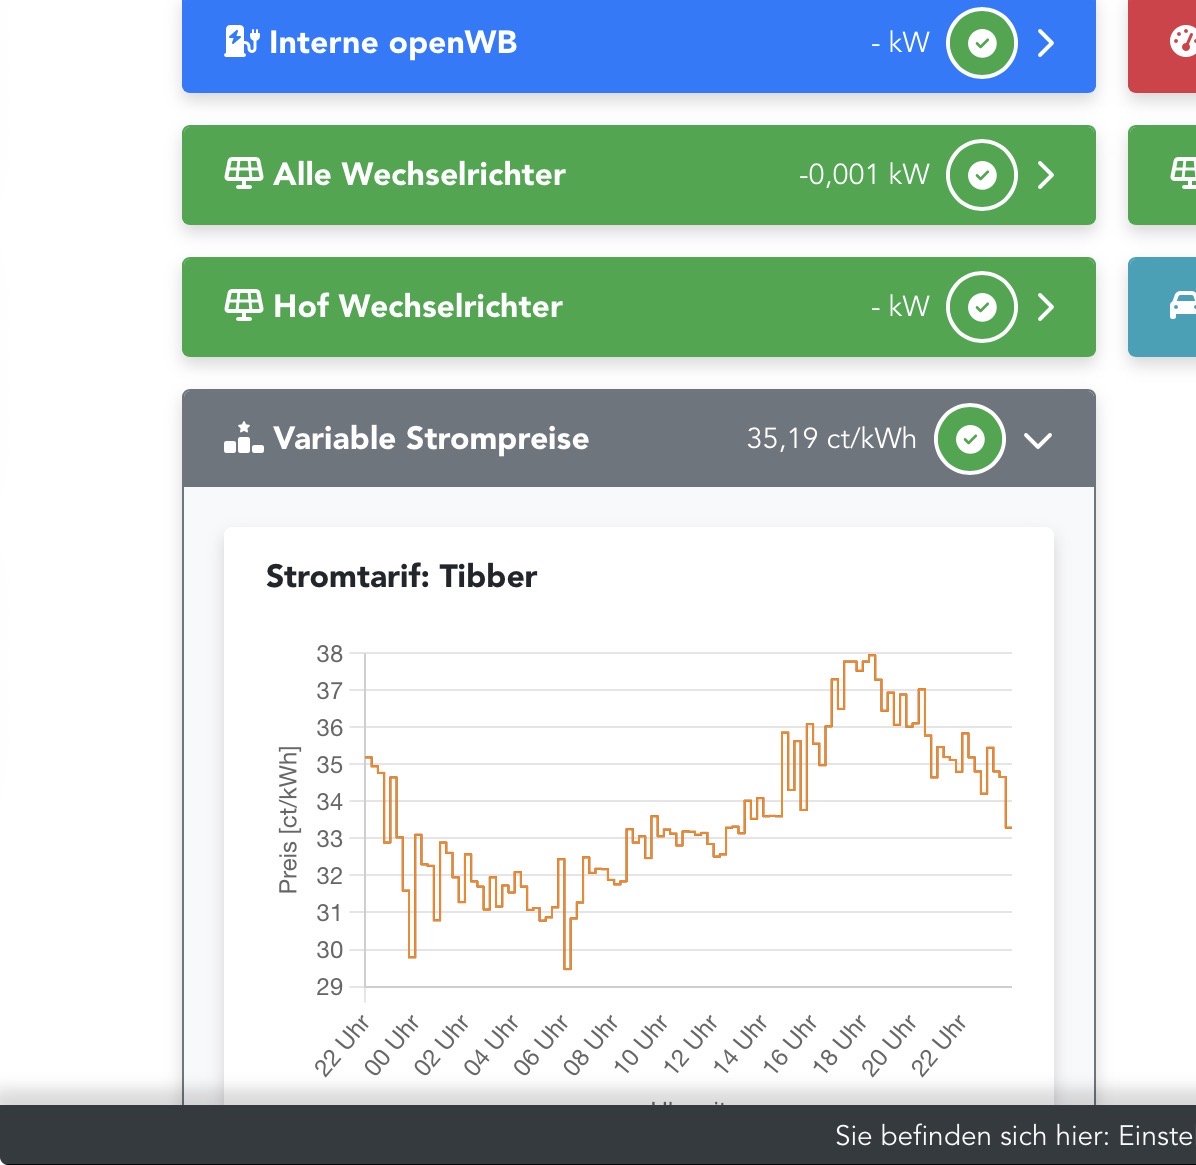Click the status checkmark on Hof Wechselrichter
Viewport: 1196px width, 1165px height.
[x=982, y=307]
